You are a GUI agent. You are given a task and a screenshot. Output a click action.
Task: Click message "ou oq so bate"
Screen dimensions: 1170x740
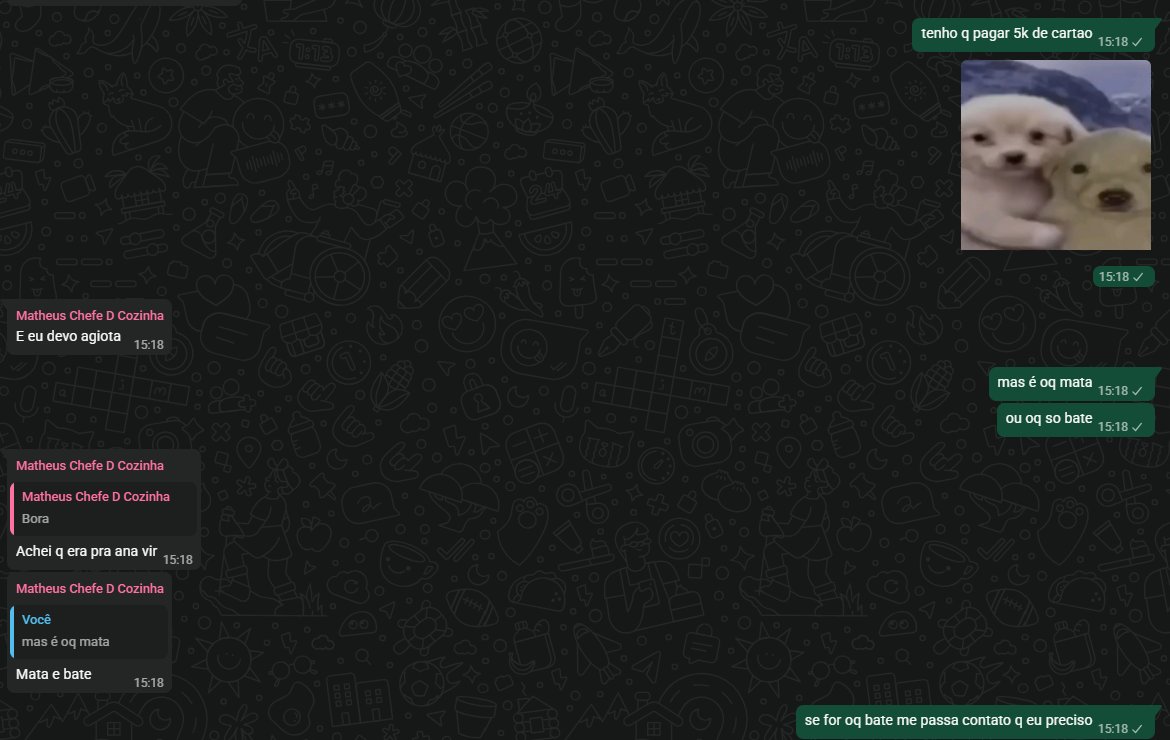coord(1048,418)
